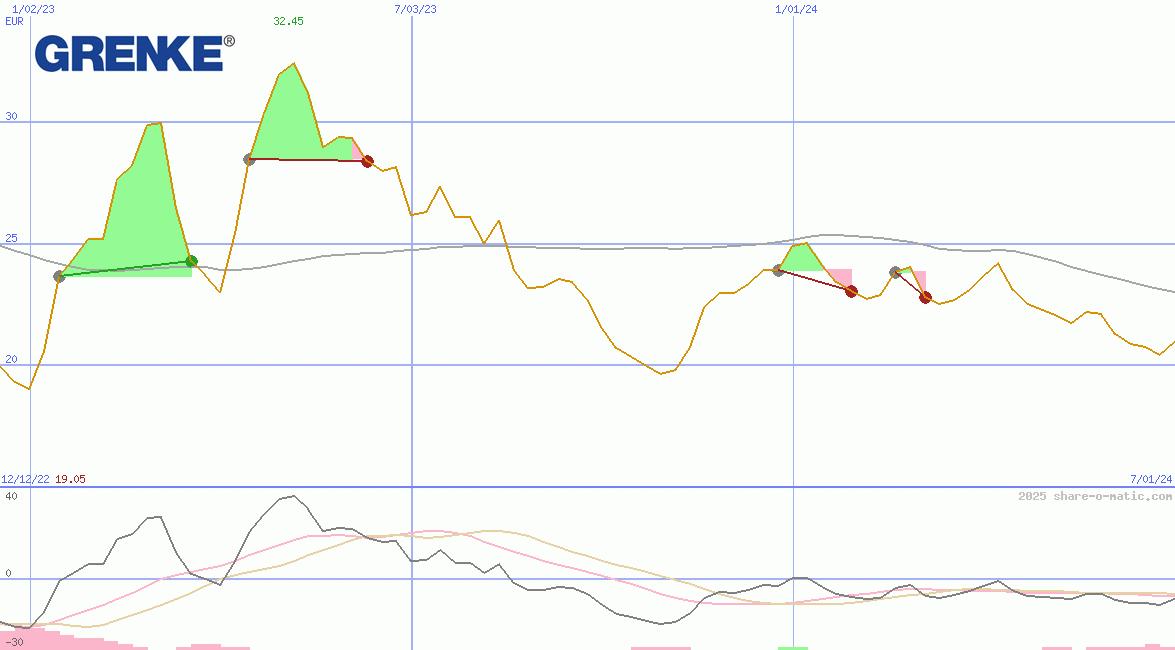This screenshot has width=1175, height=650.
Task: Click the 7/01/24 end date label
Action: point(1150,479)
